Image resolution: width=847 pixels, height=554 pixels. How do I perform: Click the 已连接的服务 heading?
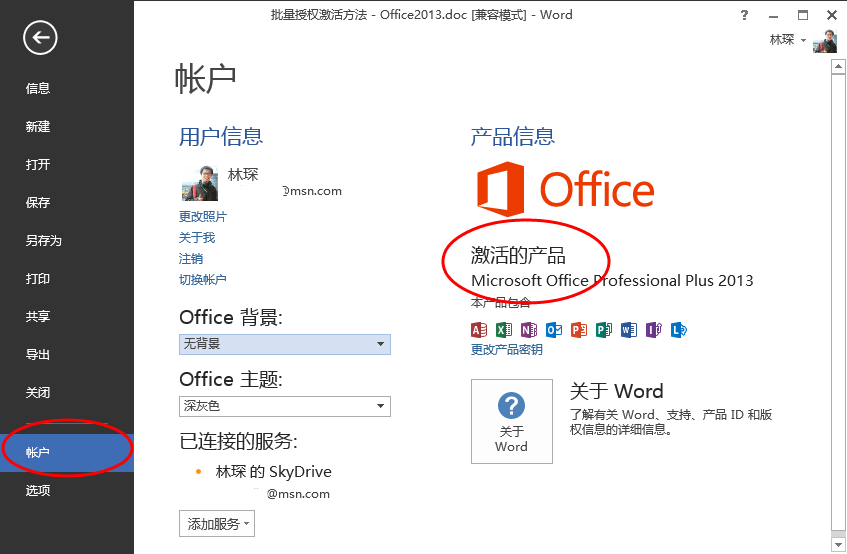pos(238,441)
